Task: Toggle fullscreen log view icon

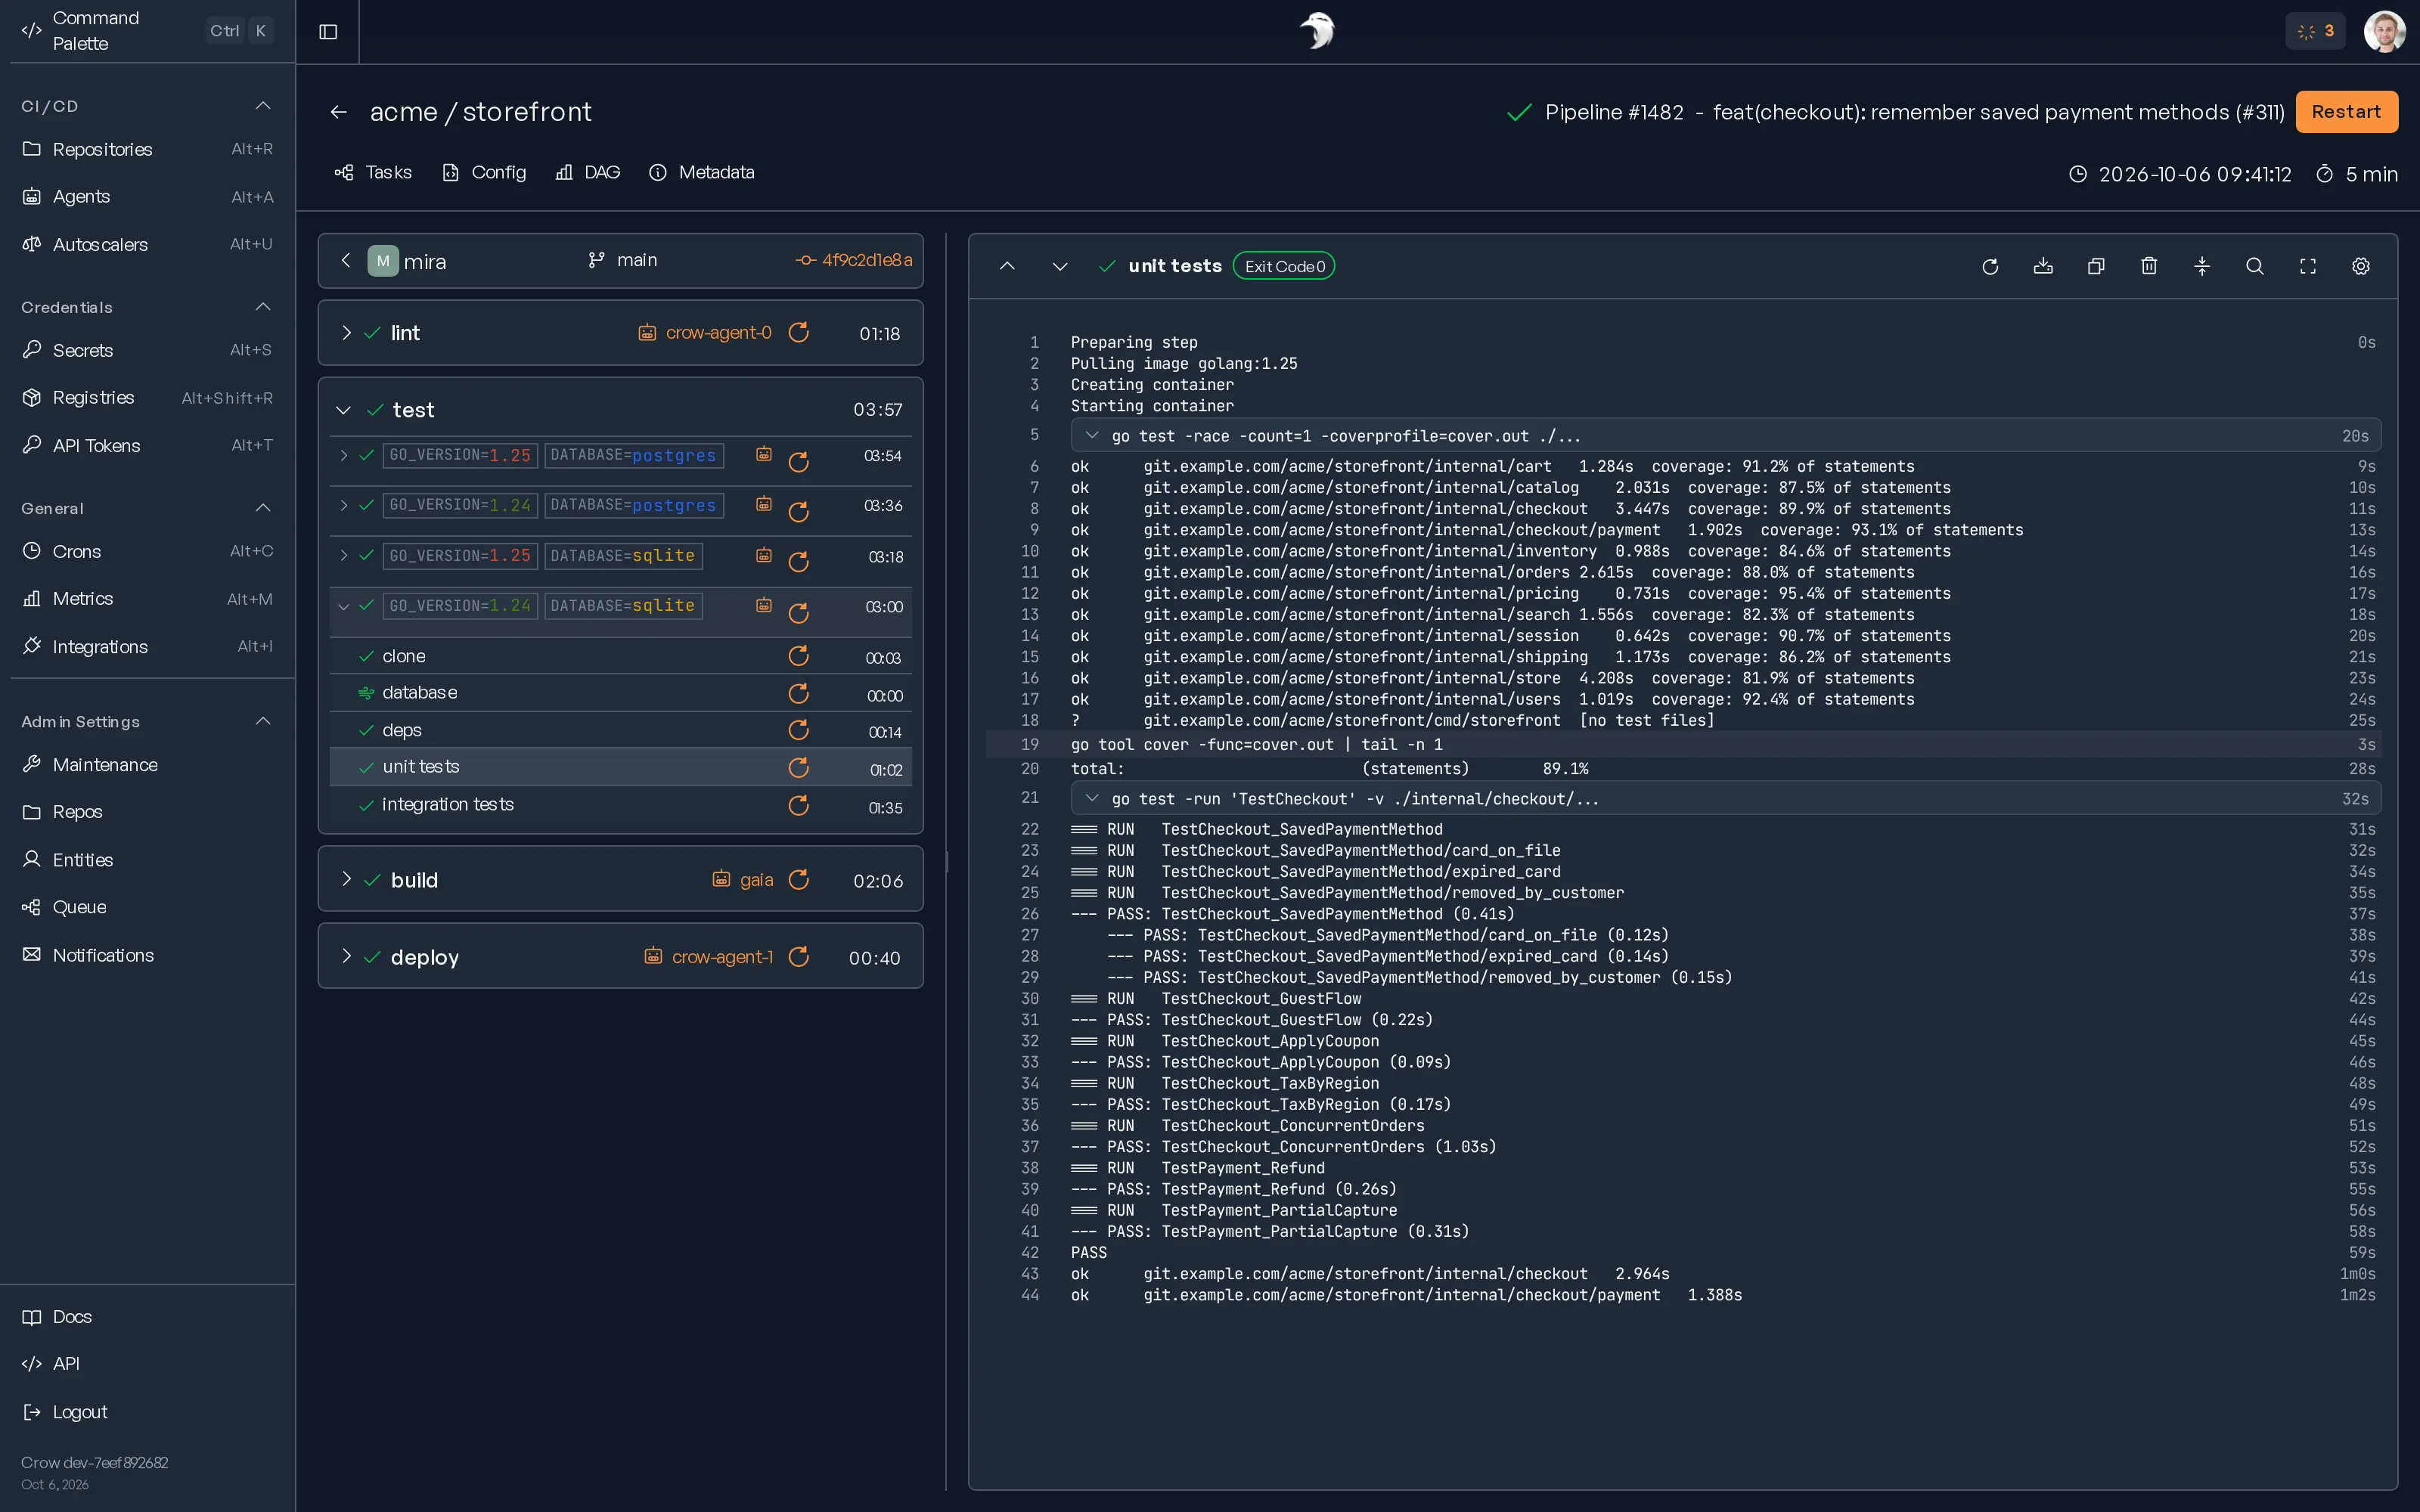Action: 2308,266
